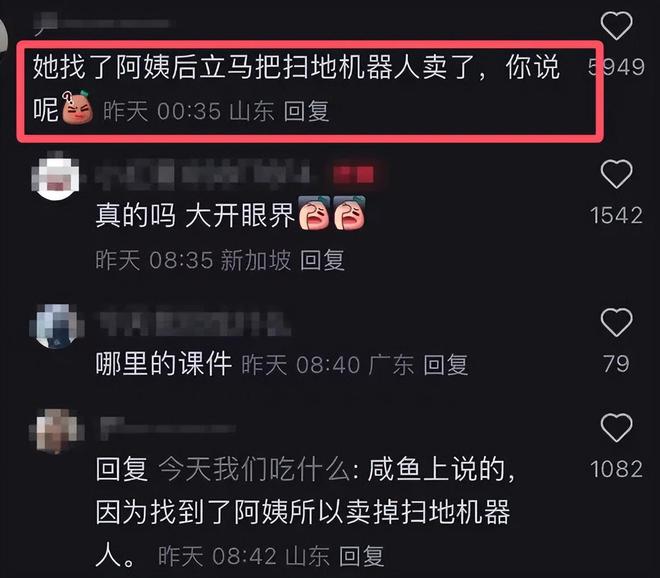Reply to the 昨天 08:42 山东 comment

coord(362,556)
